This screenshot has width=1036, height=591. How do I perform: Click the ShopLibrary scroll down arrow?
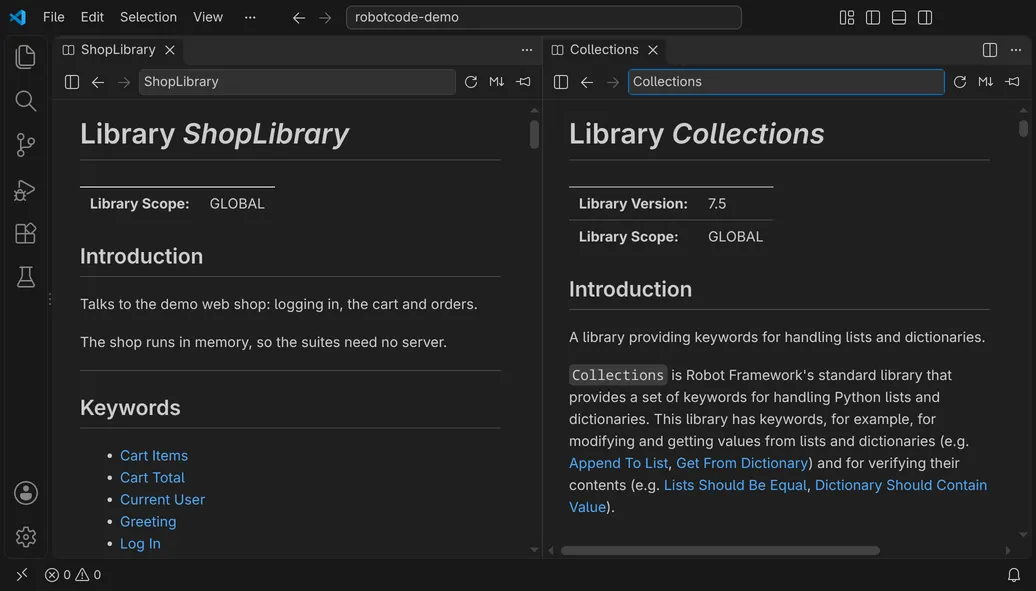tap(534, 549)
